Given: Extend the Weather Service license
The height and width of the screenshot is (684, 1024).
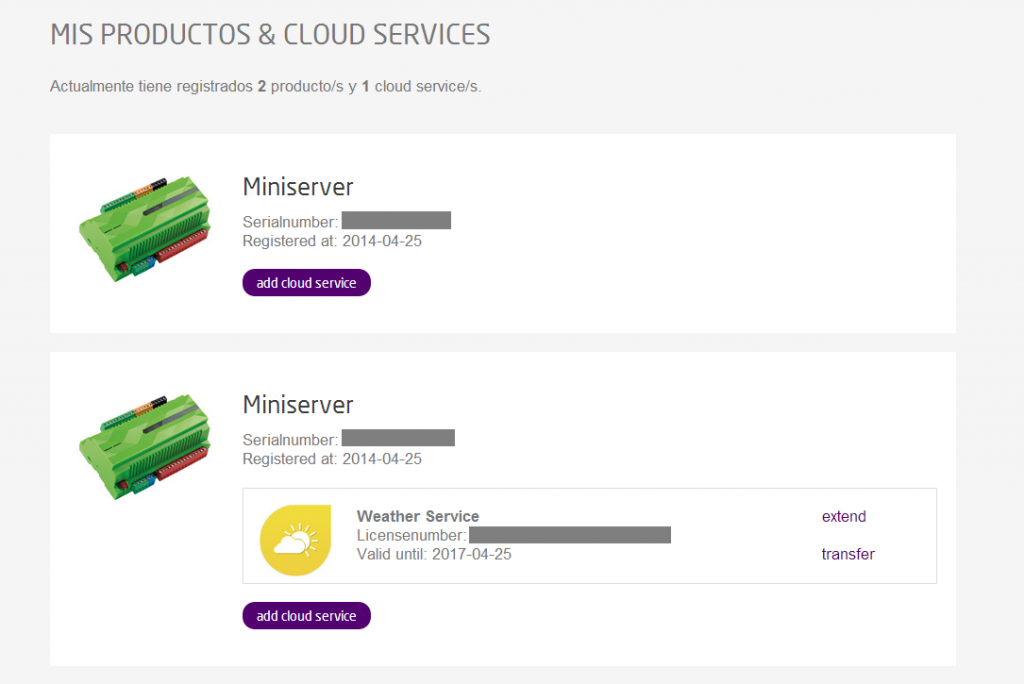Looking at the screenshot, I should [x=843, y=516].
